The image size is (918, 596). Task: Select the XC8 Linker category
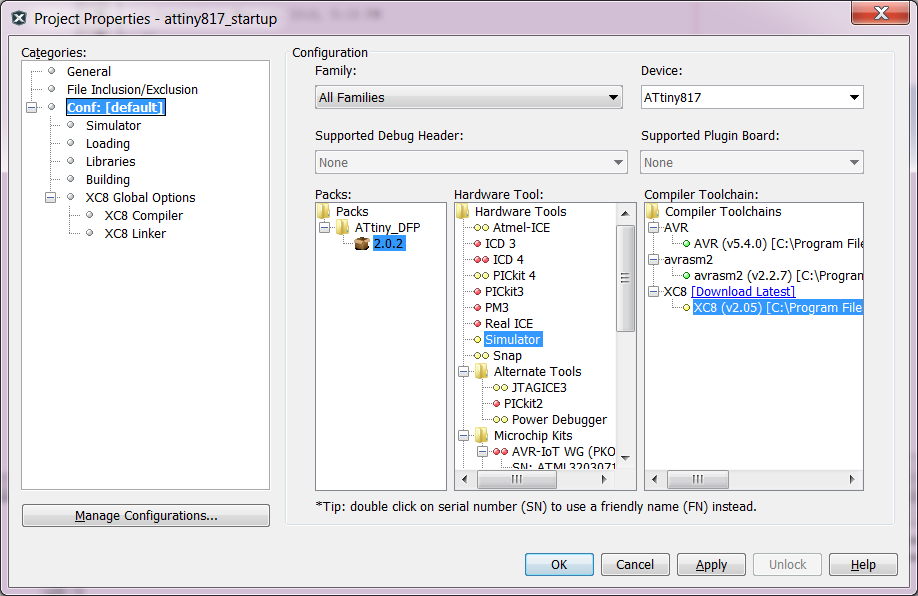click(x=135, y=234)
